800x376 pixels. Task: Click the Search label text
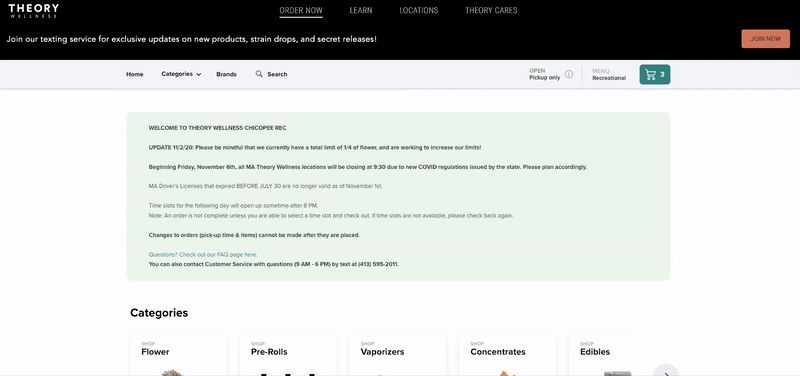(277, 74)
